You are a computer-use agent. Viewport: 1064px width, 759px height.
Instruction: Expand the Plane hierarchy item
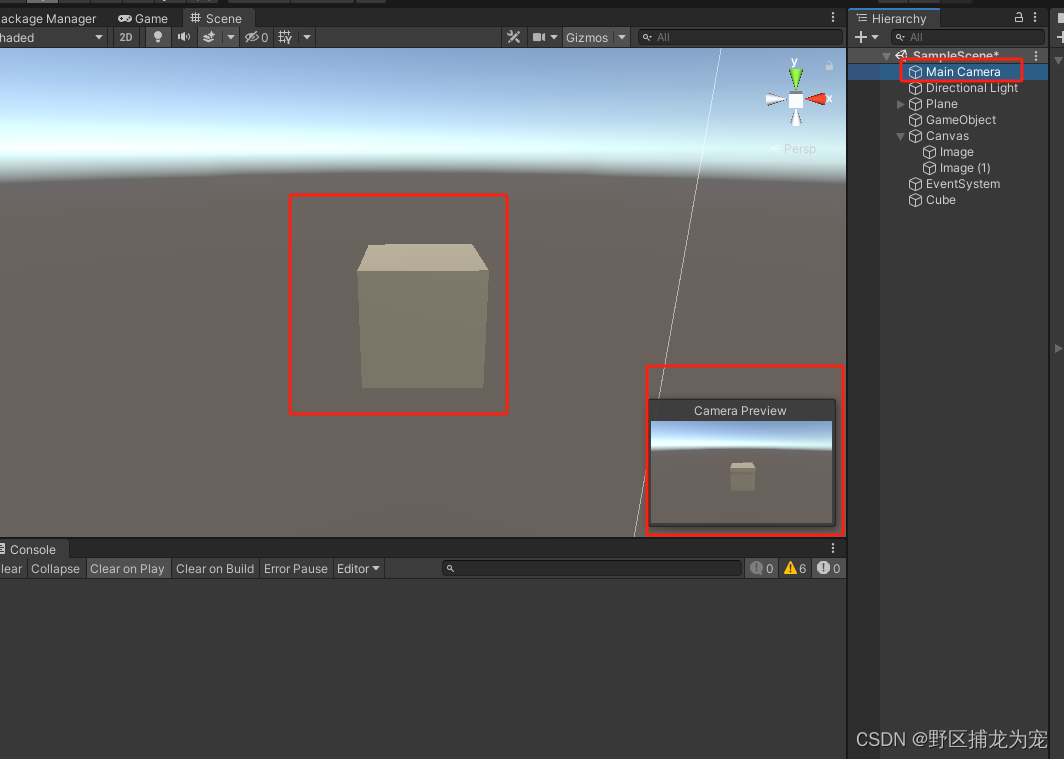(x=900, y=104)
